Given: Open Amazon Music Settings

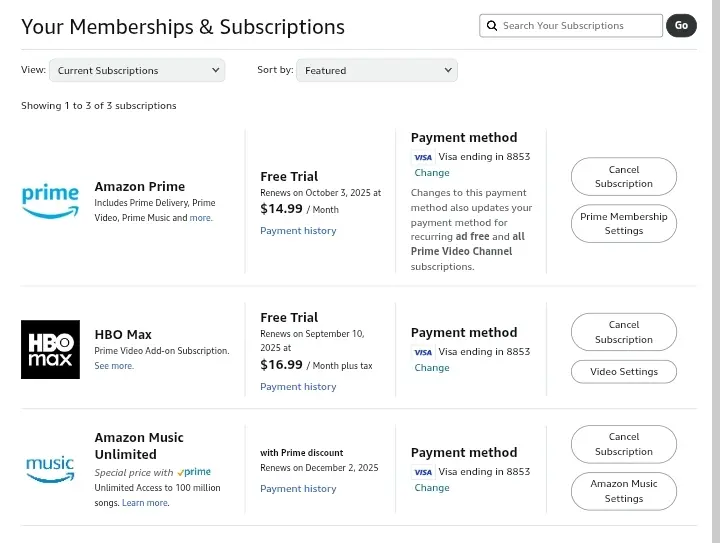Looking at the screenshot, I should [x=624, y=491].
